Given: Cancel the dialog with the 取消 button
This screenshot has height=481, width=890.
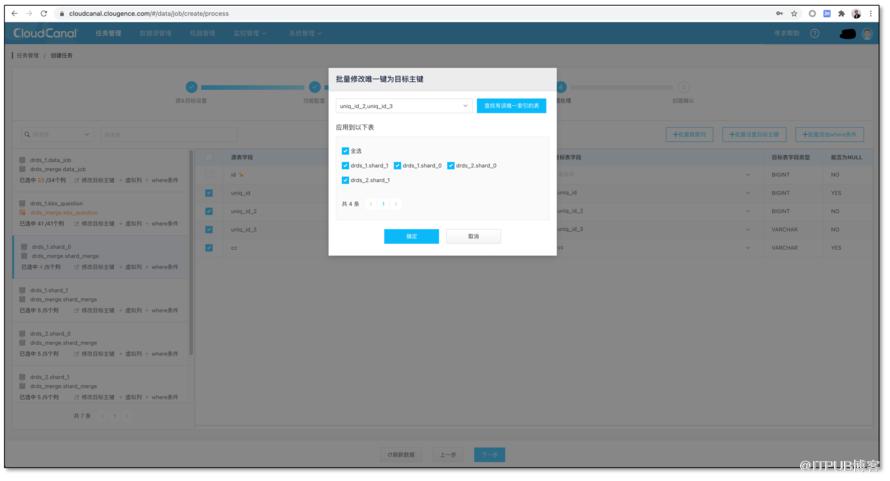Looking at the screenshot, I should [473, 236].
